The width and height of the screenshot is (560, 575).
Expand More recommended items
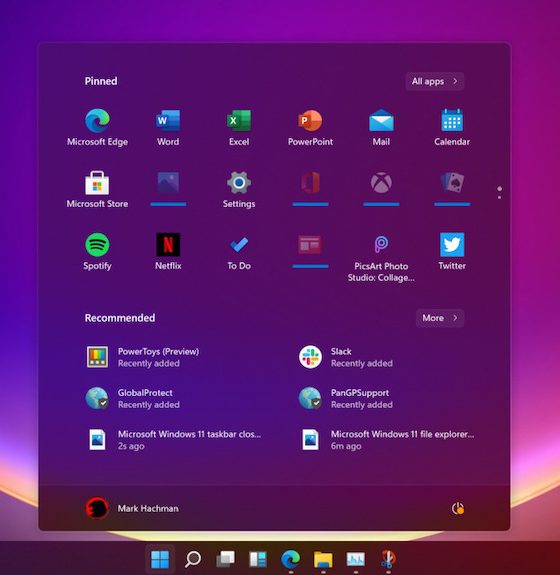[440, 318]
